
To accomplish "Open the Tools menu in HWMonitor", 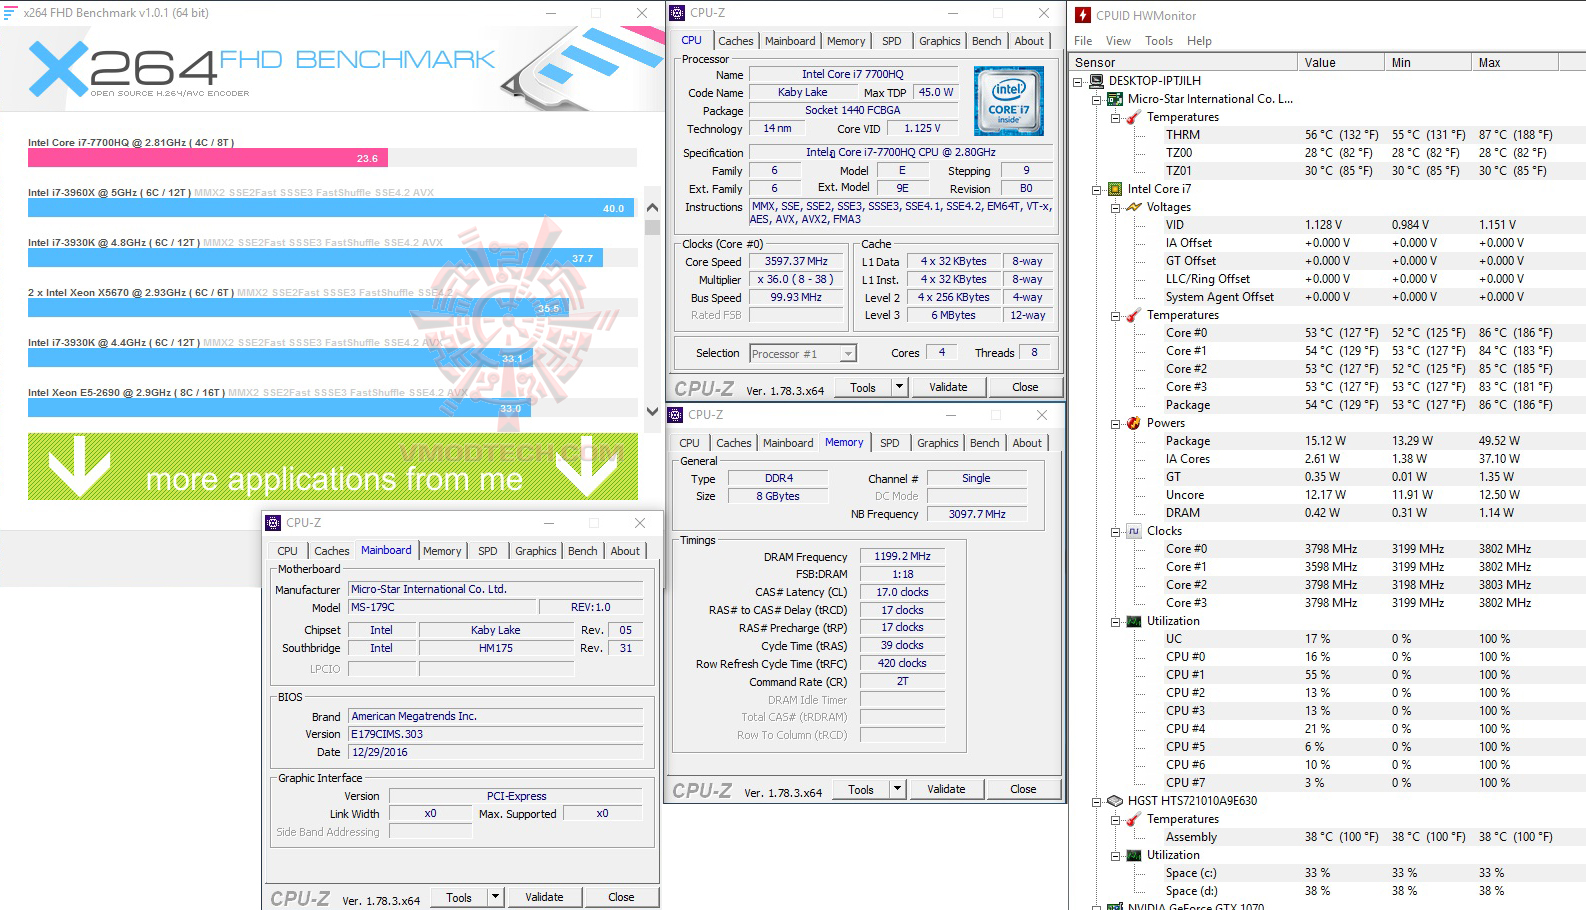I will pyautogui.click(x=1159, y=41).
